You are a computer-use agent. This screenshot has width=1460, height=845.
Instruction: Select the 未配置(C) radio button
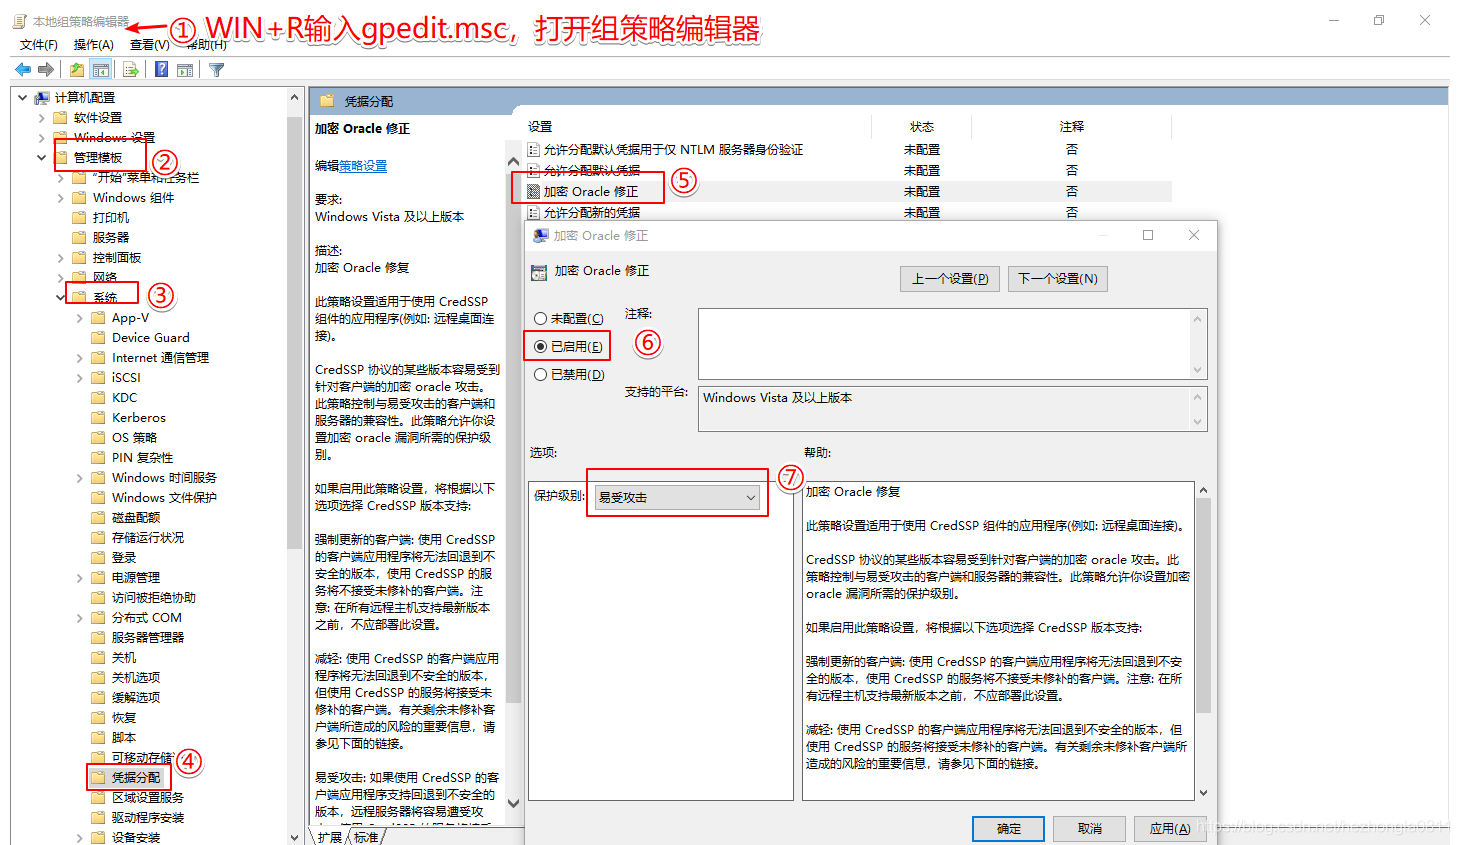click(x=540, y=318)
